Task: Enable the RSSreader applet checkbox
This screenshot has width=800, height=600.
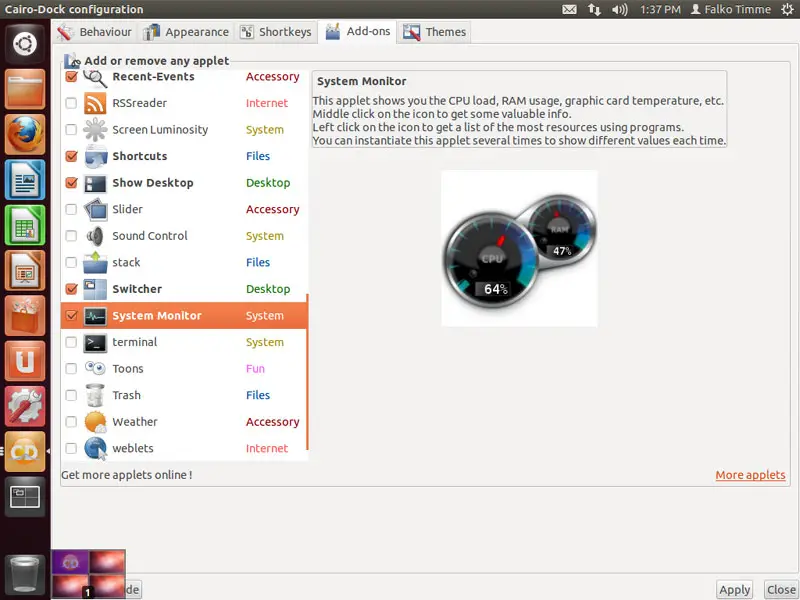Action: point(71,103)
